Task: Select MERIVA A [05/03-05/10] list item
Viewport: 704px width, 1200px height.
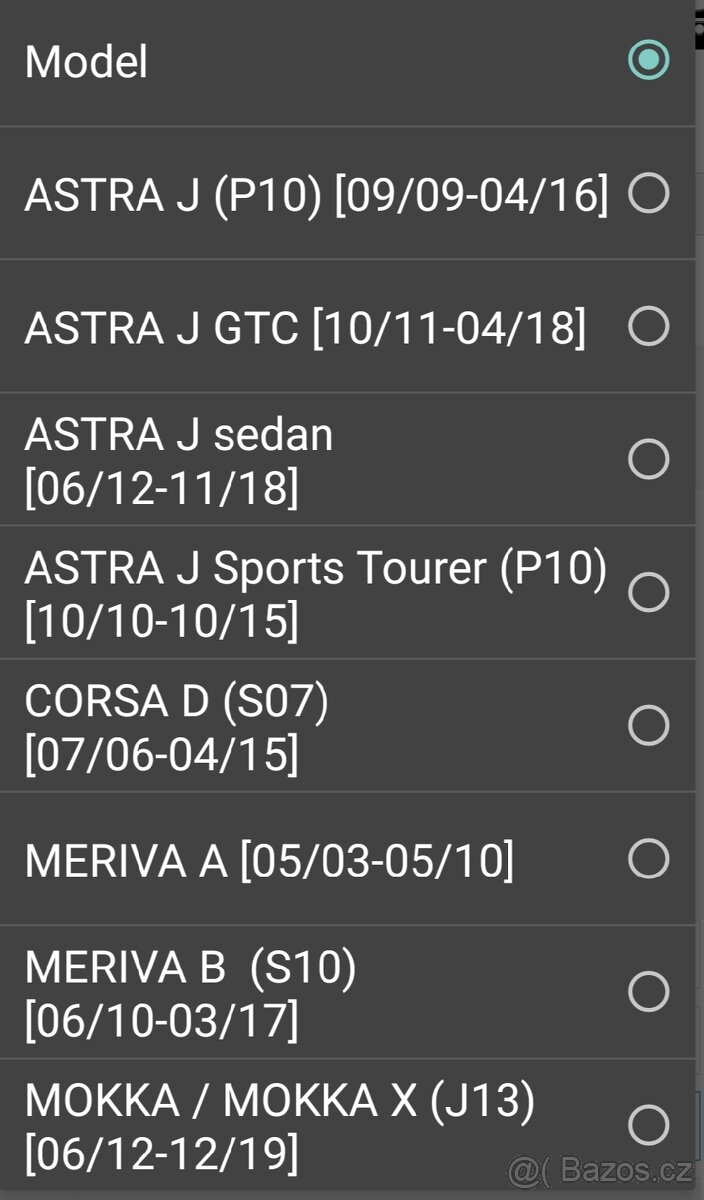Action: (268, 860)
